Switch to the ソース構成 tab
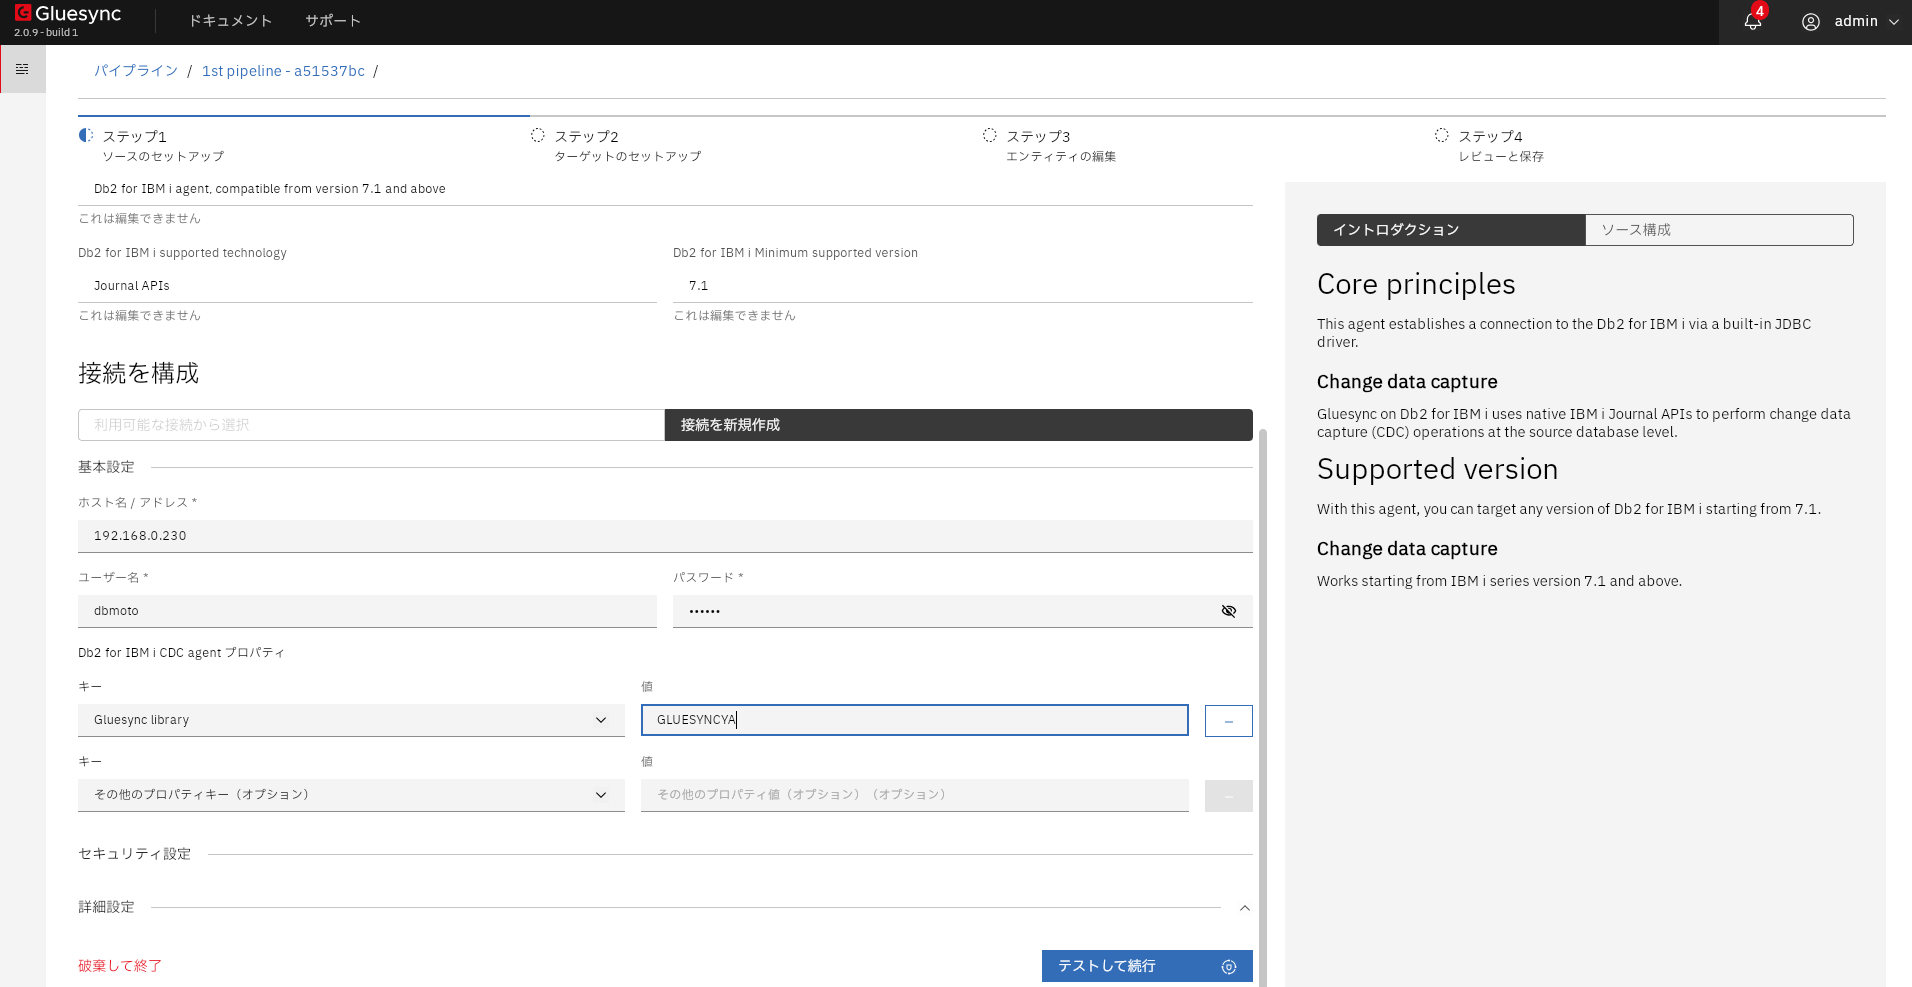Image resolution: width=1912 pixels, height=987 pixels. pos(1719,230)
